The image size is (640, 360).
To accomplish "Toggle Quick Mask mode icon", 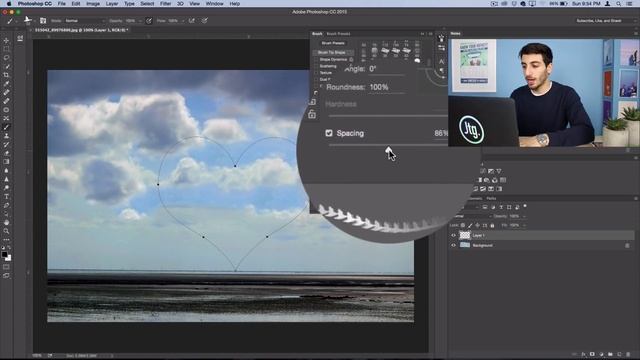I will point(6,267).
